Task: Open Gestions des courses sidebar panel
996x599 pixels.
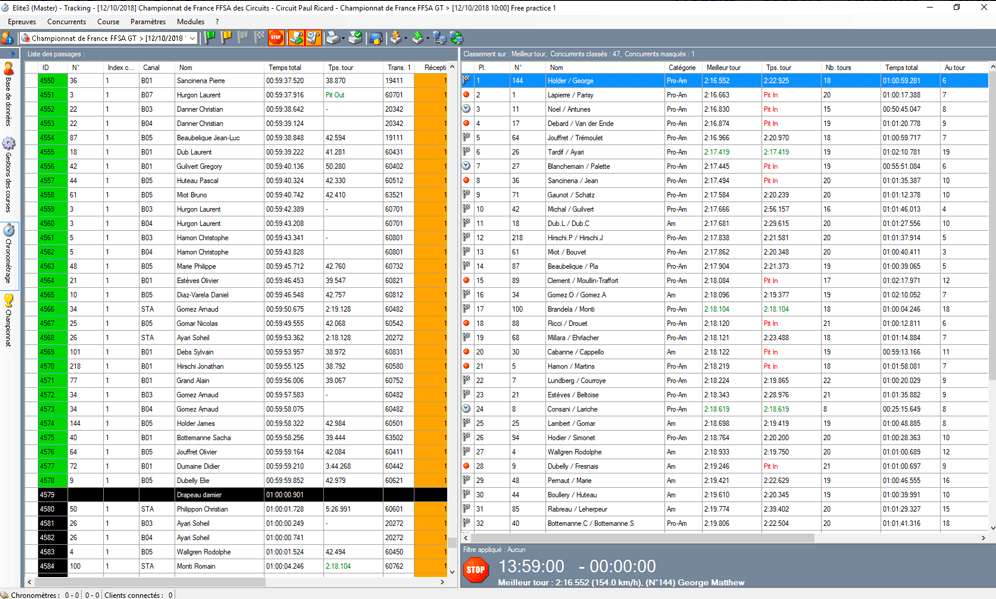Action: pyautogui.click(x=9, y=171)
